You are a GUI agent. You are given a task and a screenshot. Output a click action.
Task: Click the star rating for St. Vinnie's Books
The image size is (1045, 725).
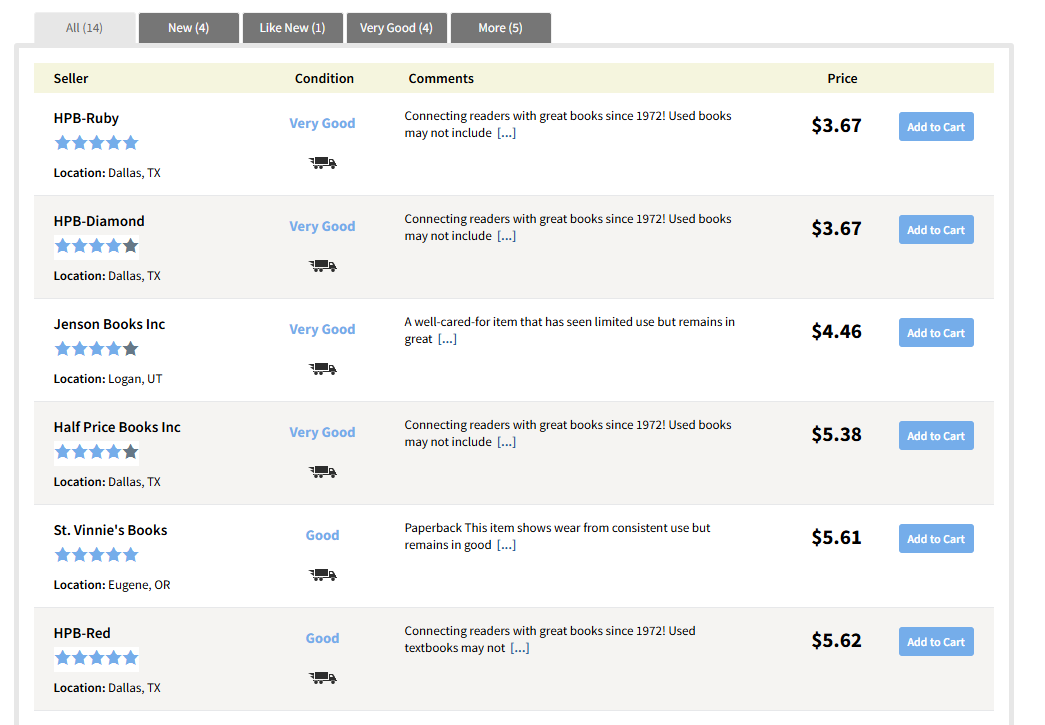[x=97, y=554]
